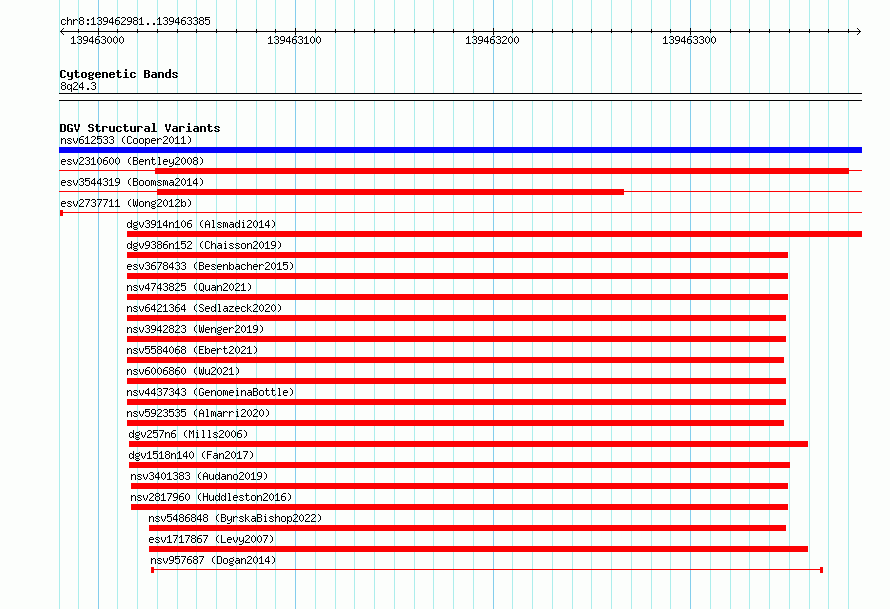Open nsv5486848 (ByrskaBishop2022) label
The image size is (890, 609).
coord(235,518)
